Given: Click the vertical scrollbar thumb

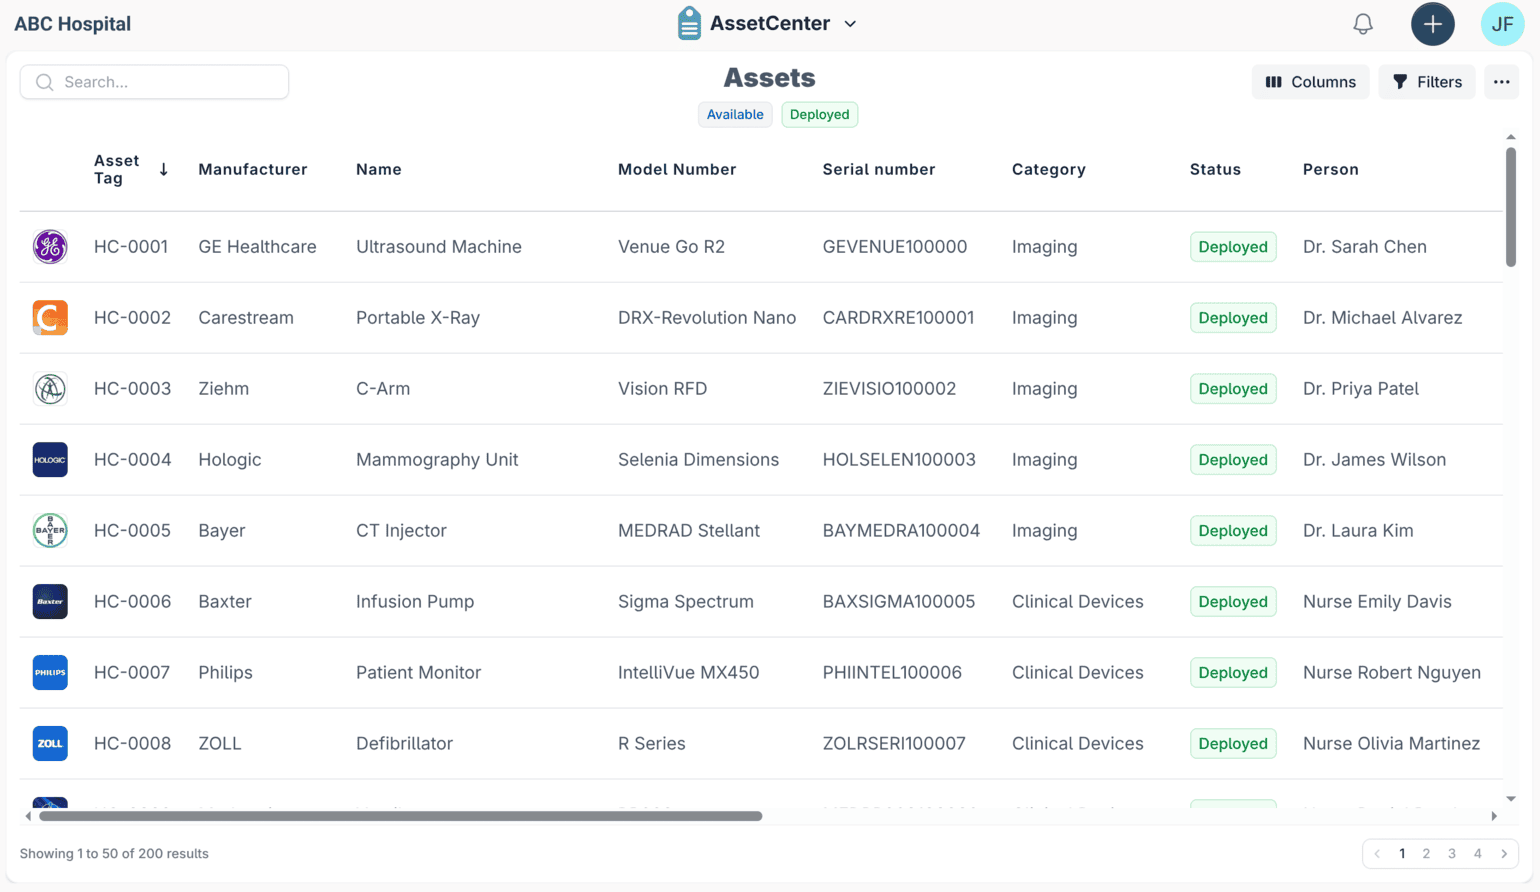Looking at the screenshot, I should (x=1511, y=207).
